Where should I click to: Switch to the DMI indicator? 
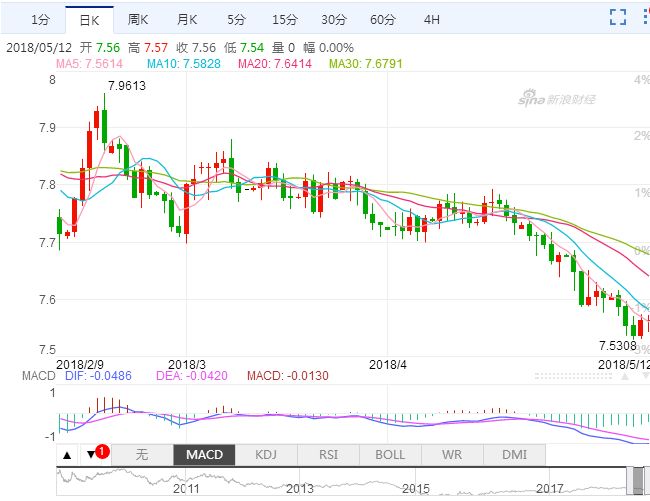[x=514, y=455]
